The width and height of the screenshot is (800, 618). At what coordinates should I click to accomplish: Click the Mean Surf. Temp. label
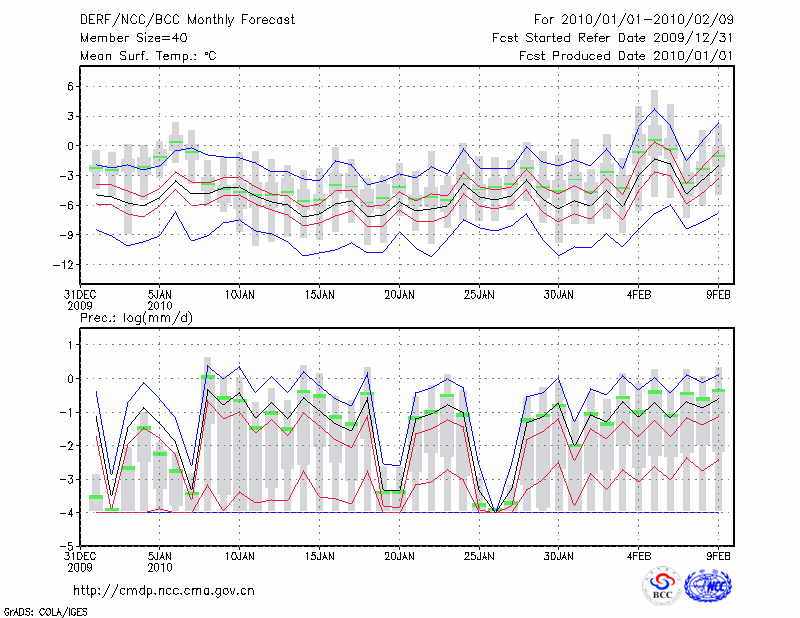(x=148, y=56)
